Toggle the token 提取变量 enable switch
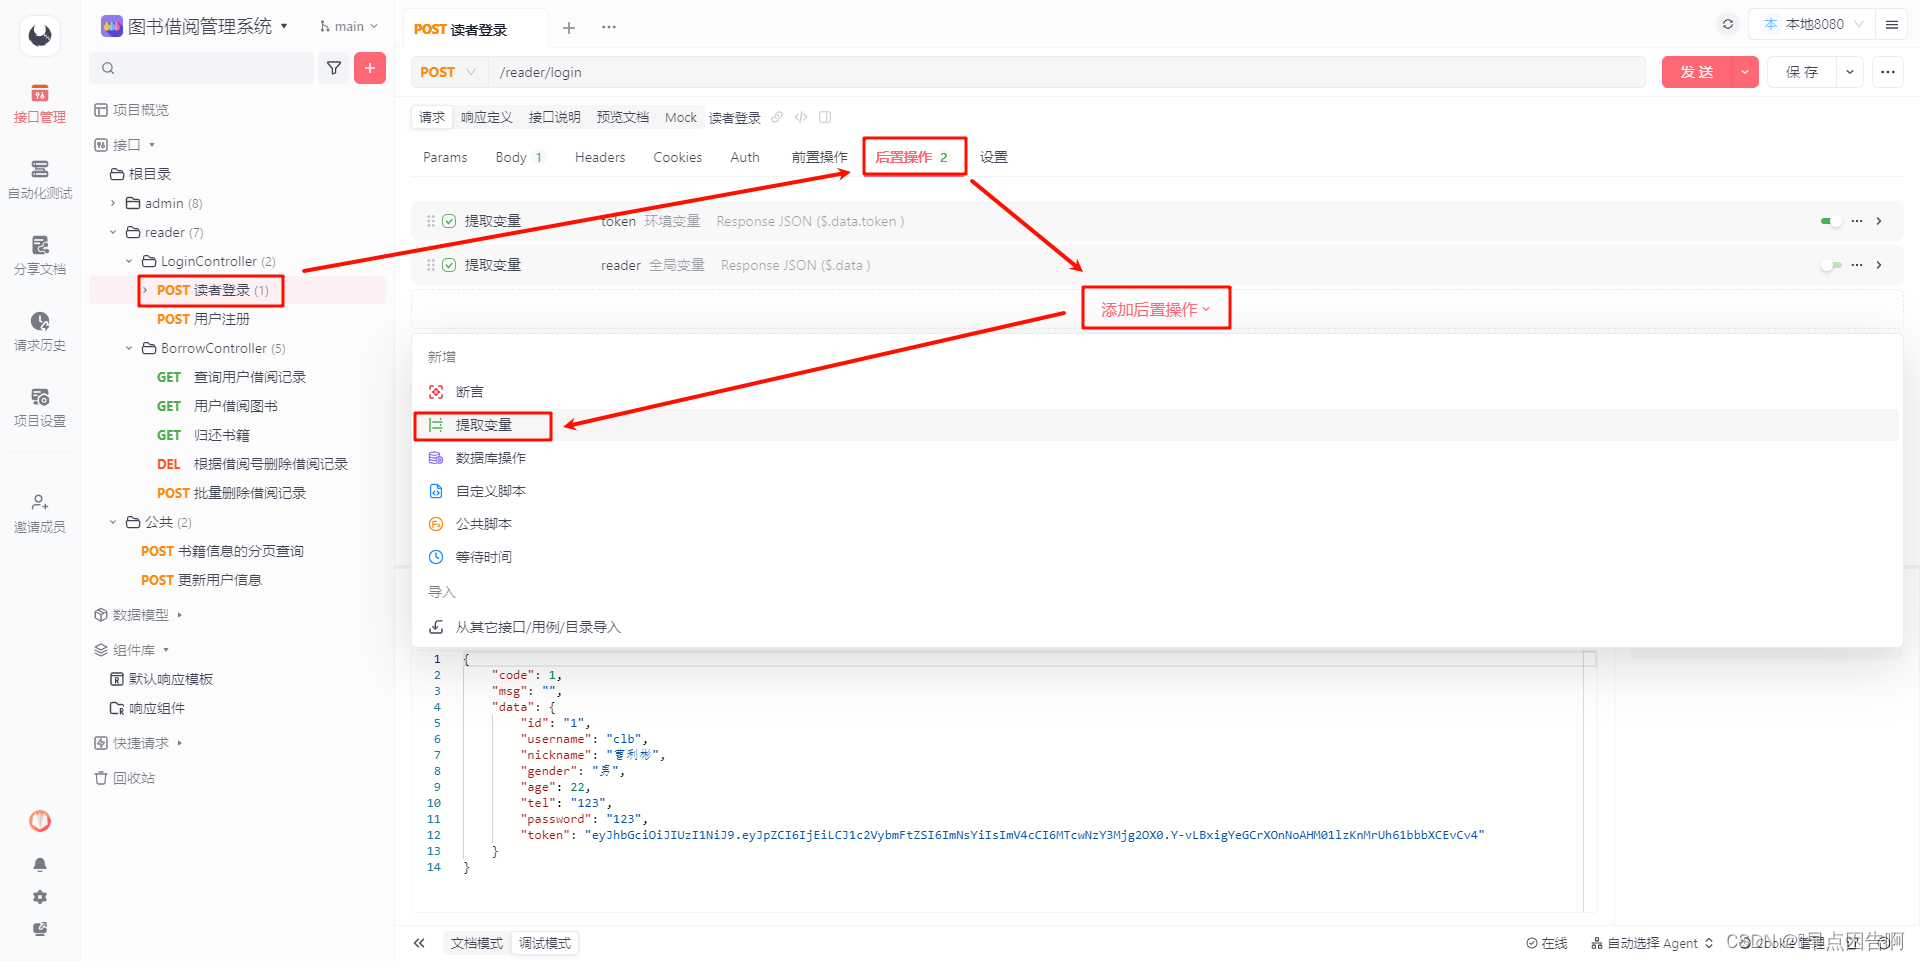The image size is (1920, 961). (x=1830, y=221)
